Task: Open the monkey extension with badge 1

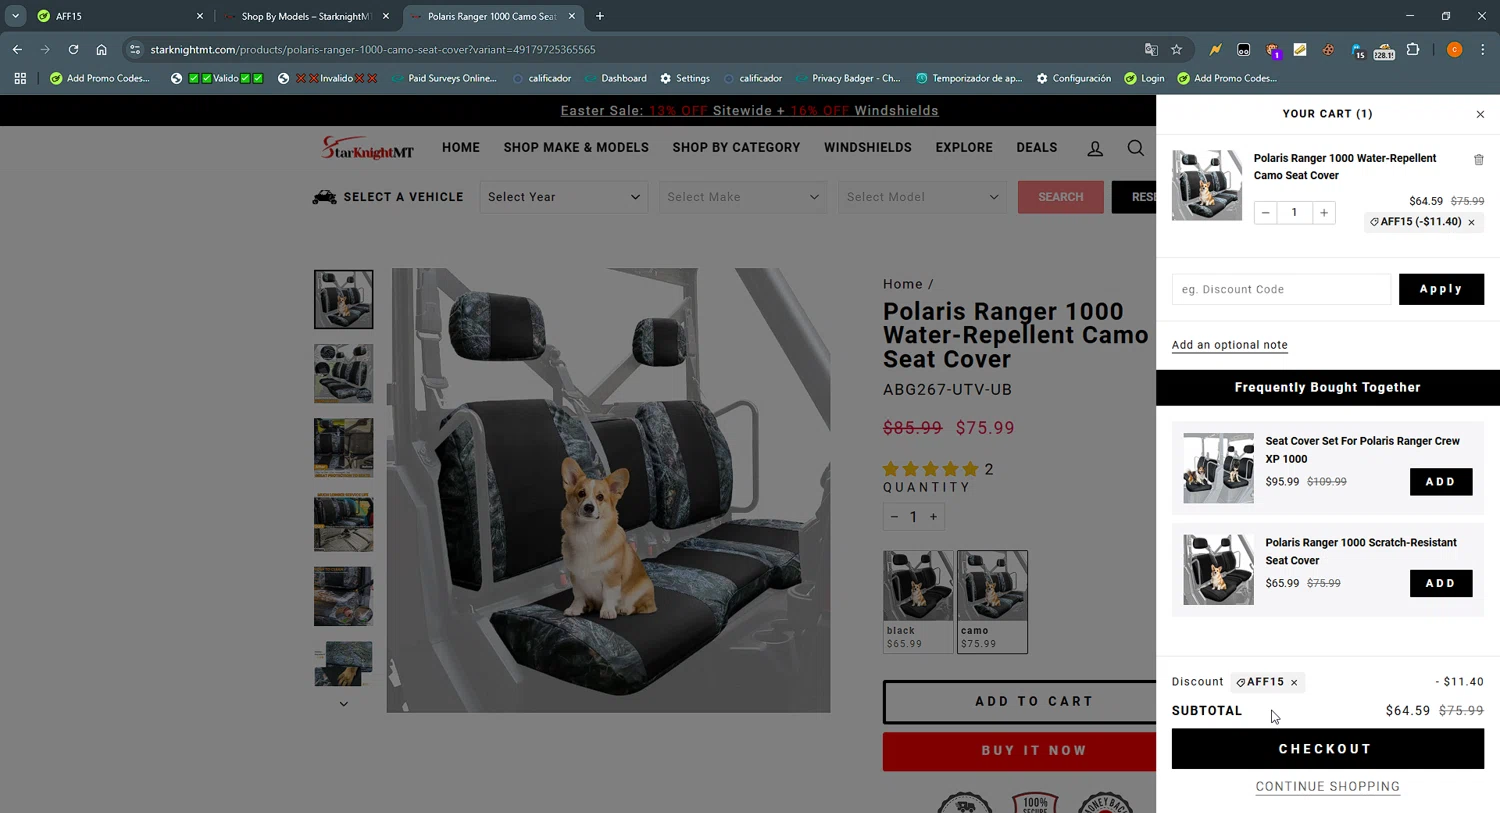Action: [x=1272, y=50]
